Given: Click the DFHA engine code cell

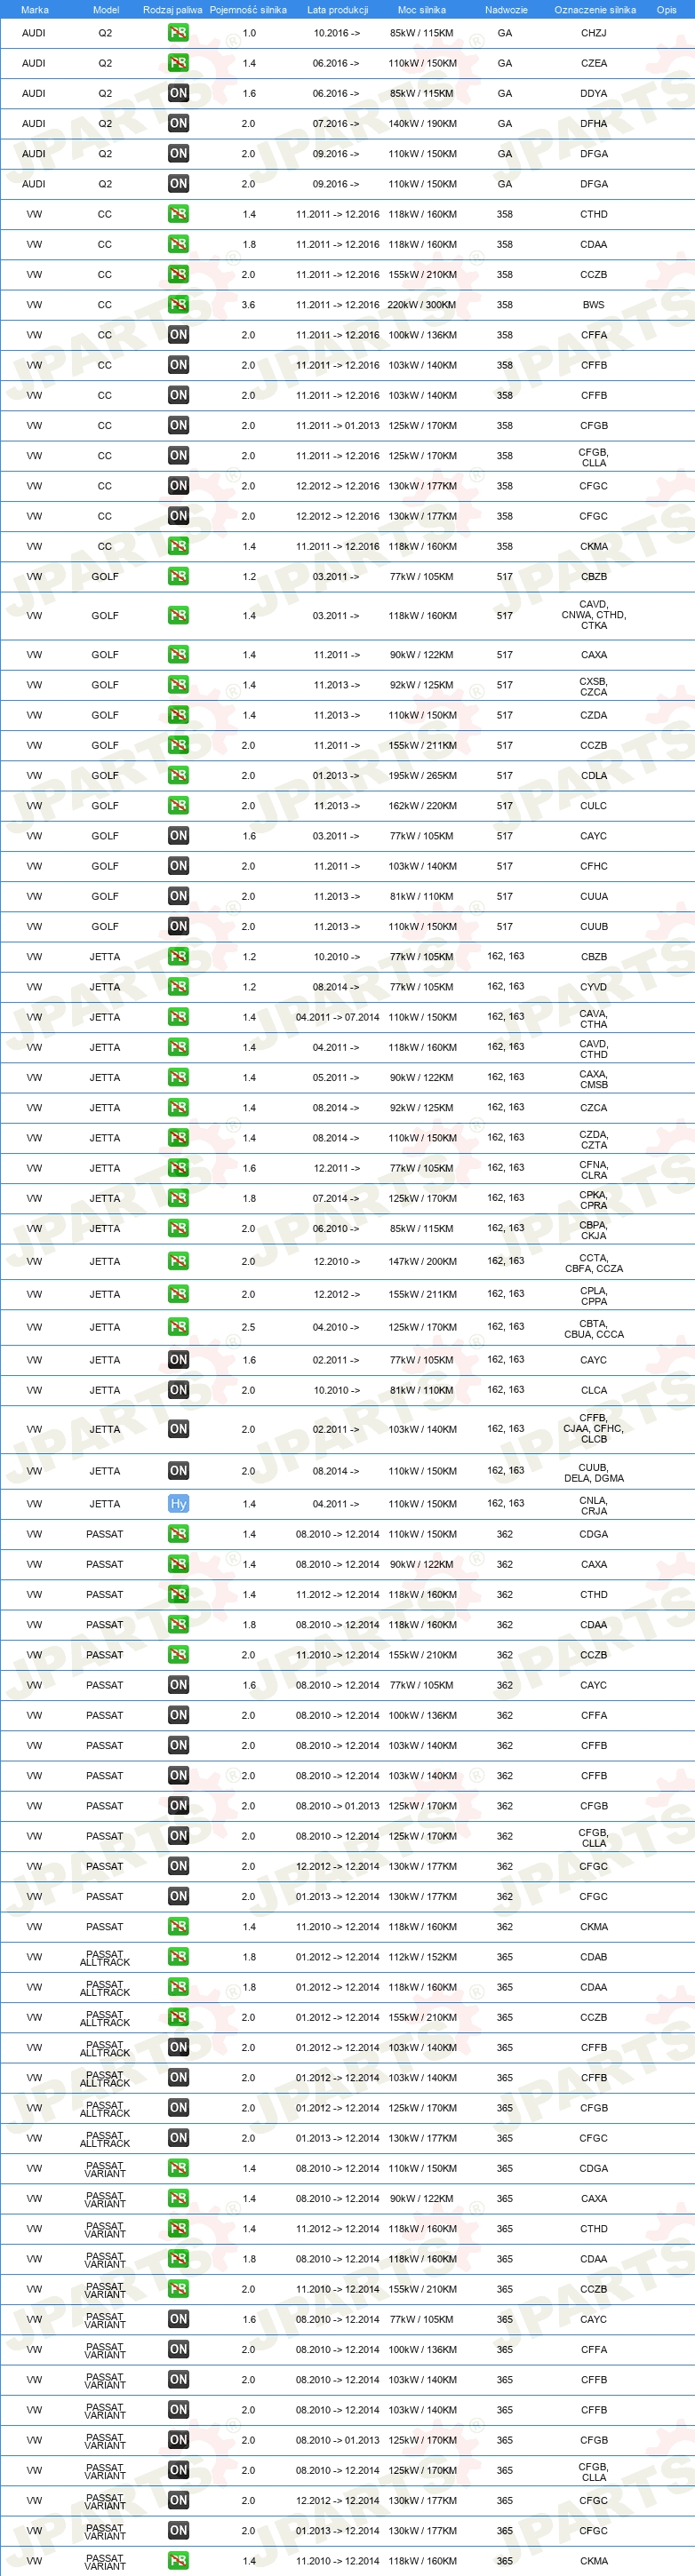Looking at the screenshot, I should [594, 124].
